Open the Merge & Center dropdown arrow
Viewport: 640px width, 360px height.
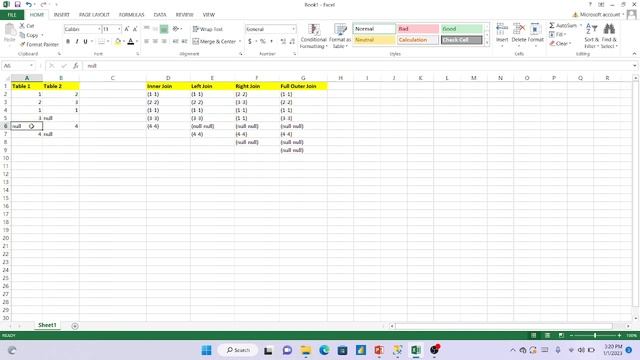(x=240, y=41)
